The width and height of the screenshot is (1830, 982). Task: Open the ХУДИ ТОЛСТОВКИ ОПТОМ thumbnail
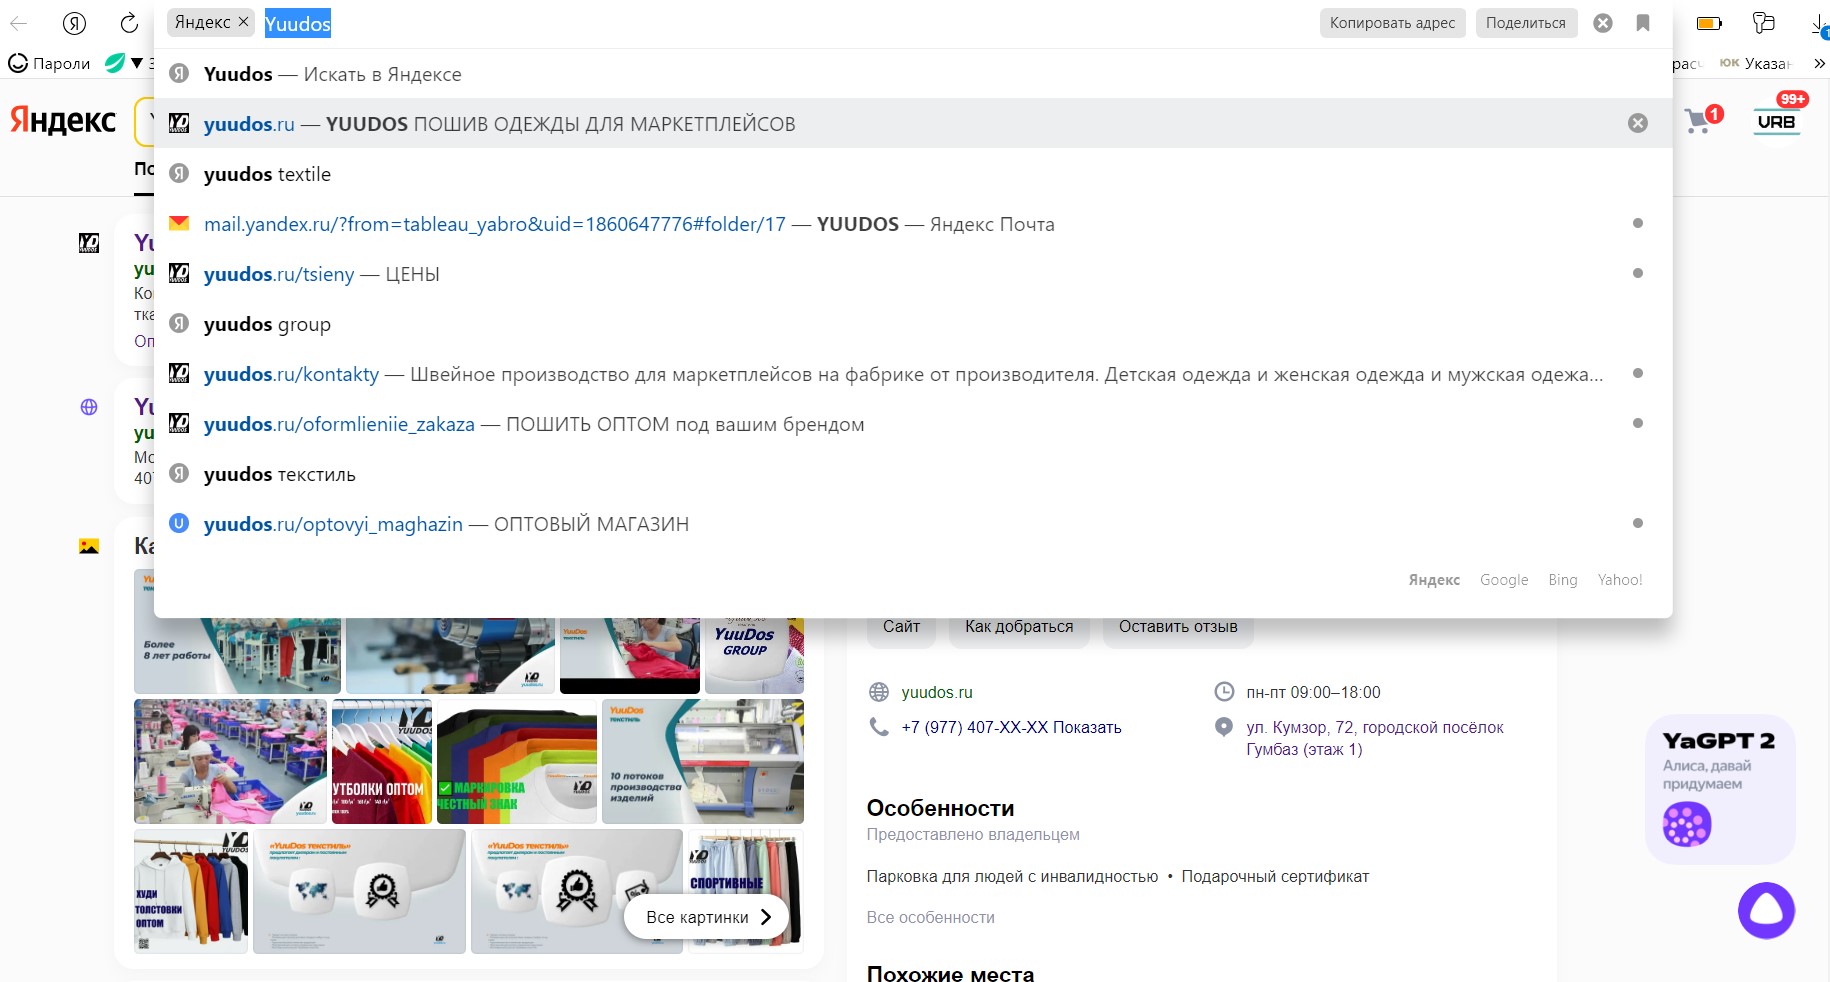[x=191, y=891]
